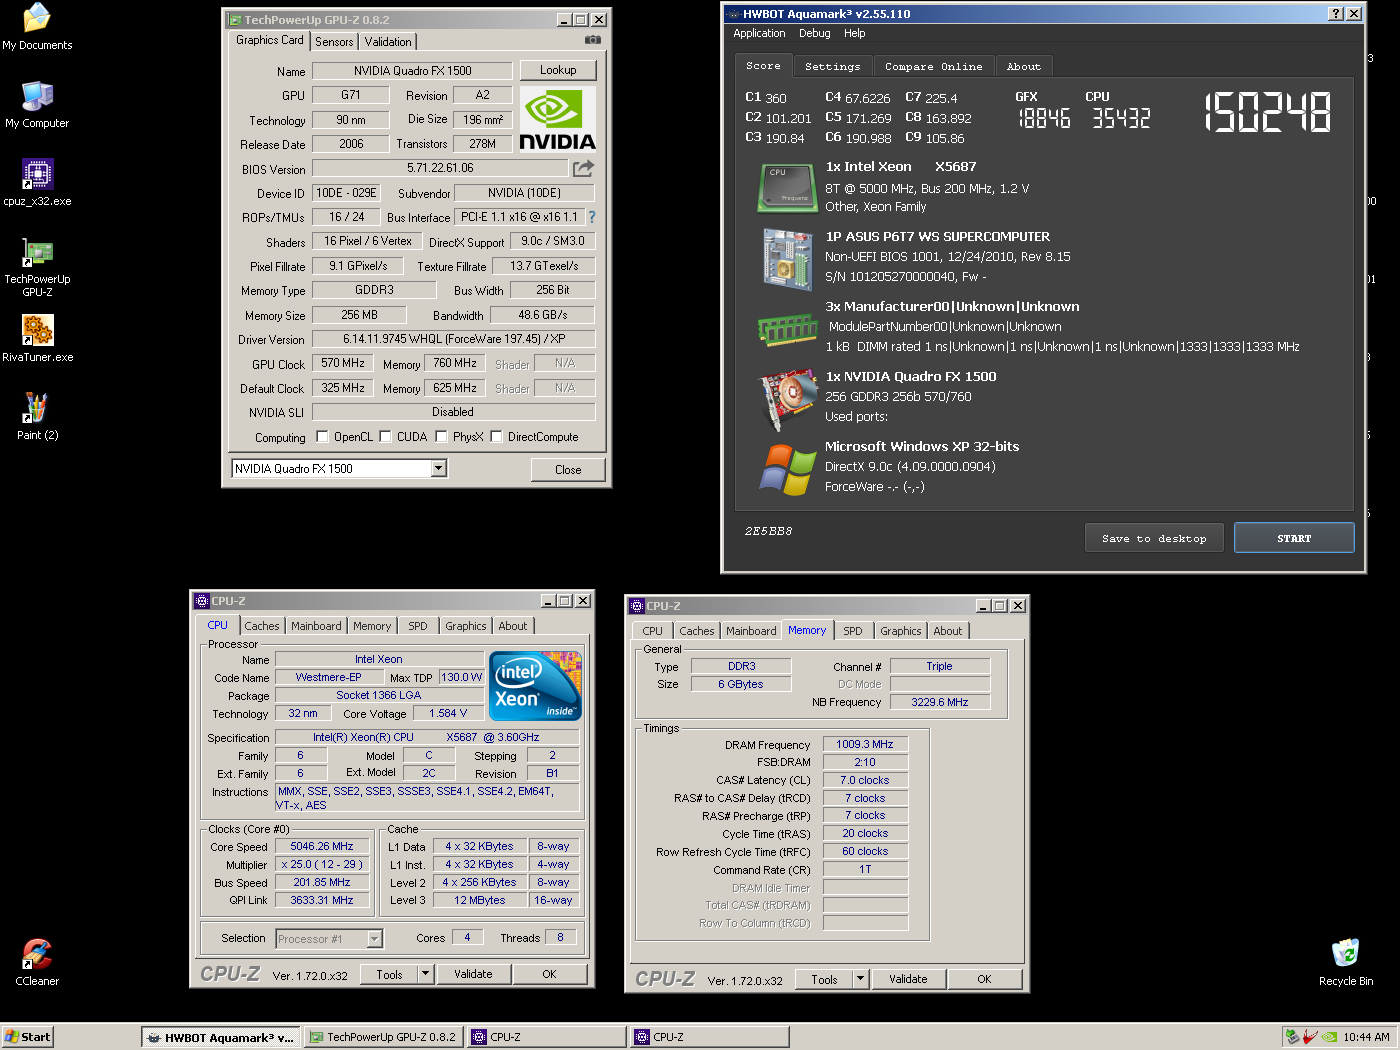Click motherboard icon in Aquamark
The height and width of the screenshot is (1050, 1400).
click(x=787, y=259)
